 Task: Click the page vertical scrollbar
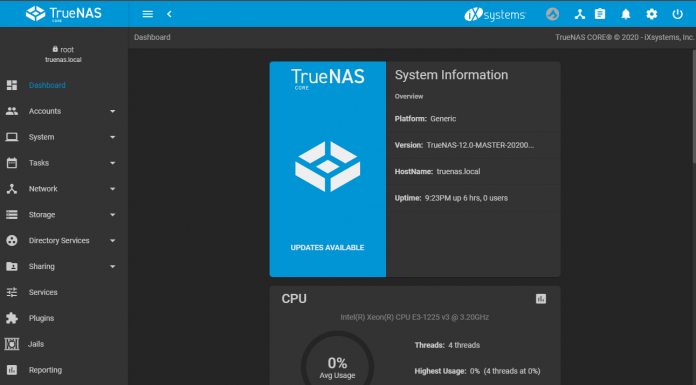click(x=693, y=107)
